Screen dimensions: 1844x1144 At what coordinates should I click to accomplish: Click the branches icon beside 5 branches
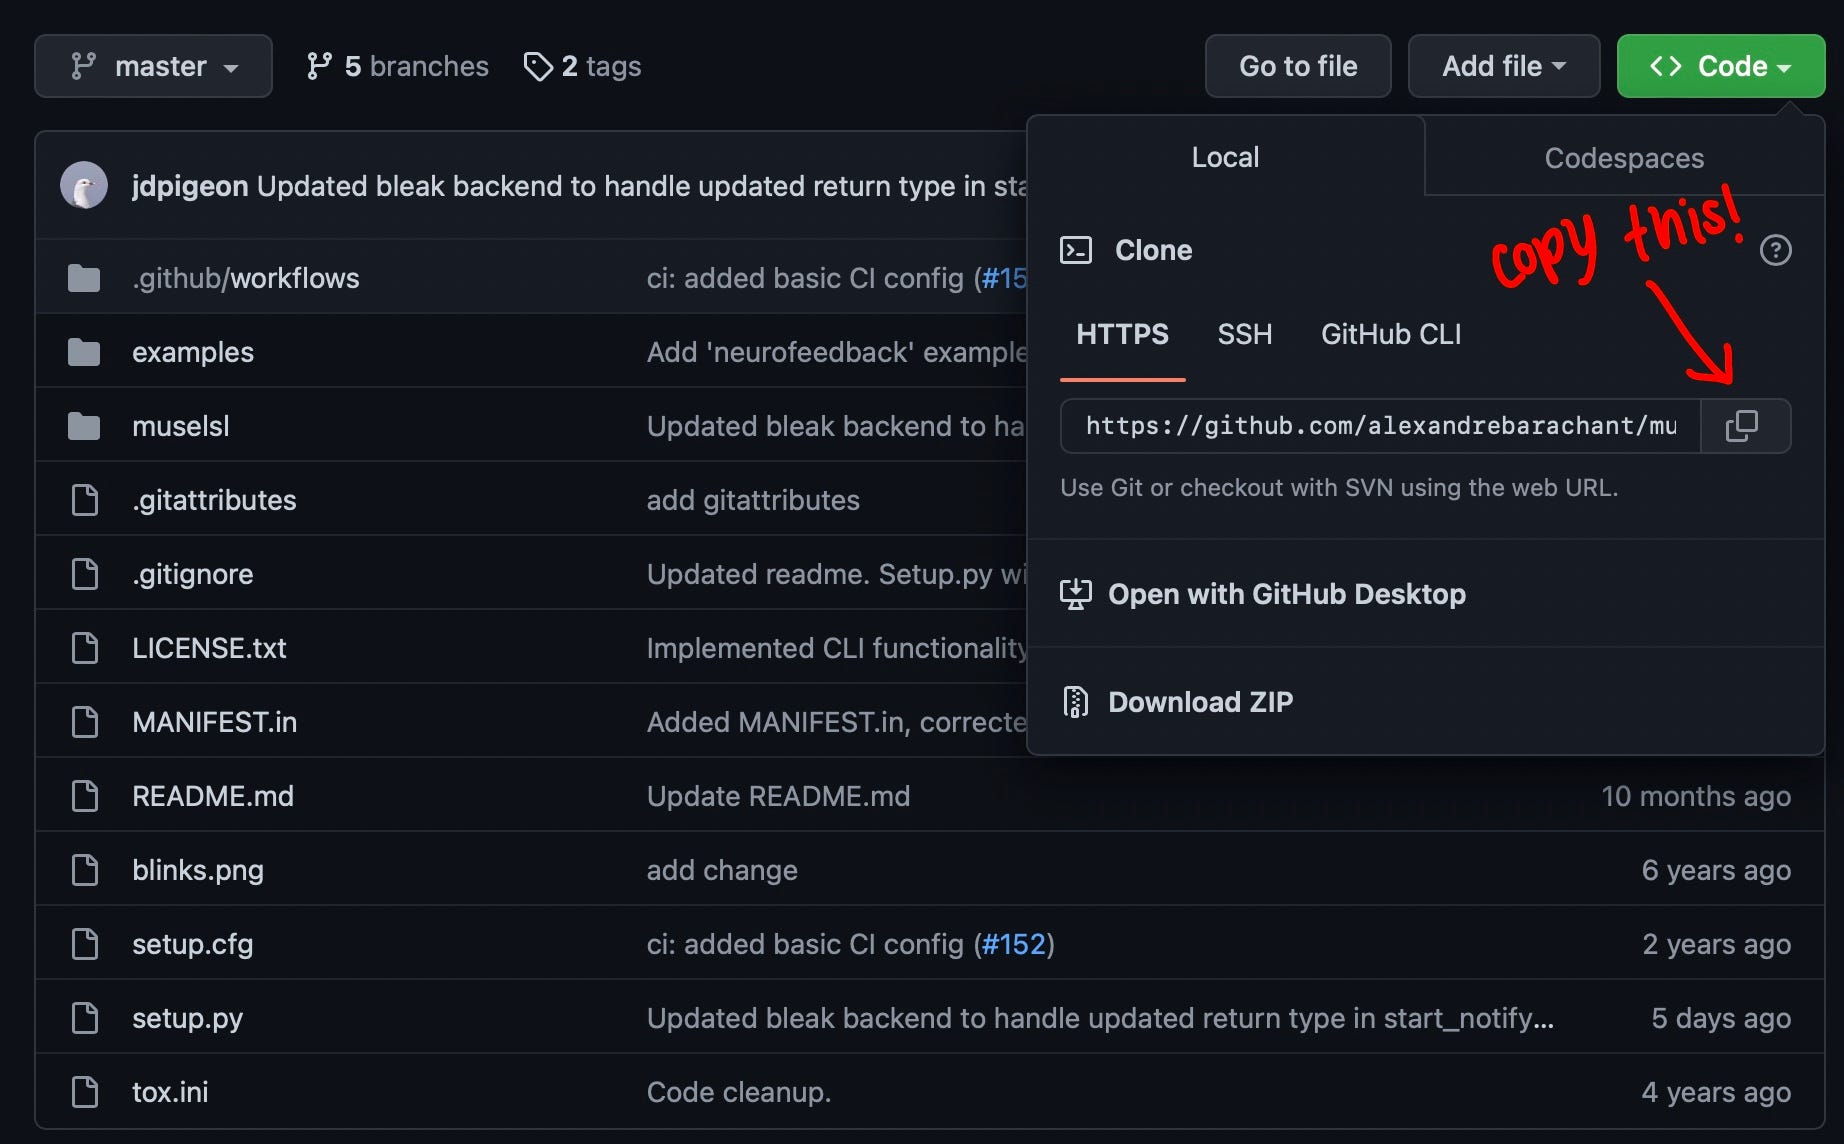click(319, 66)
